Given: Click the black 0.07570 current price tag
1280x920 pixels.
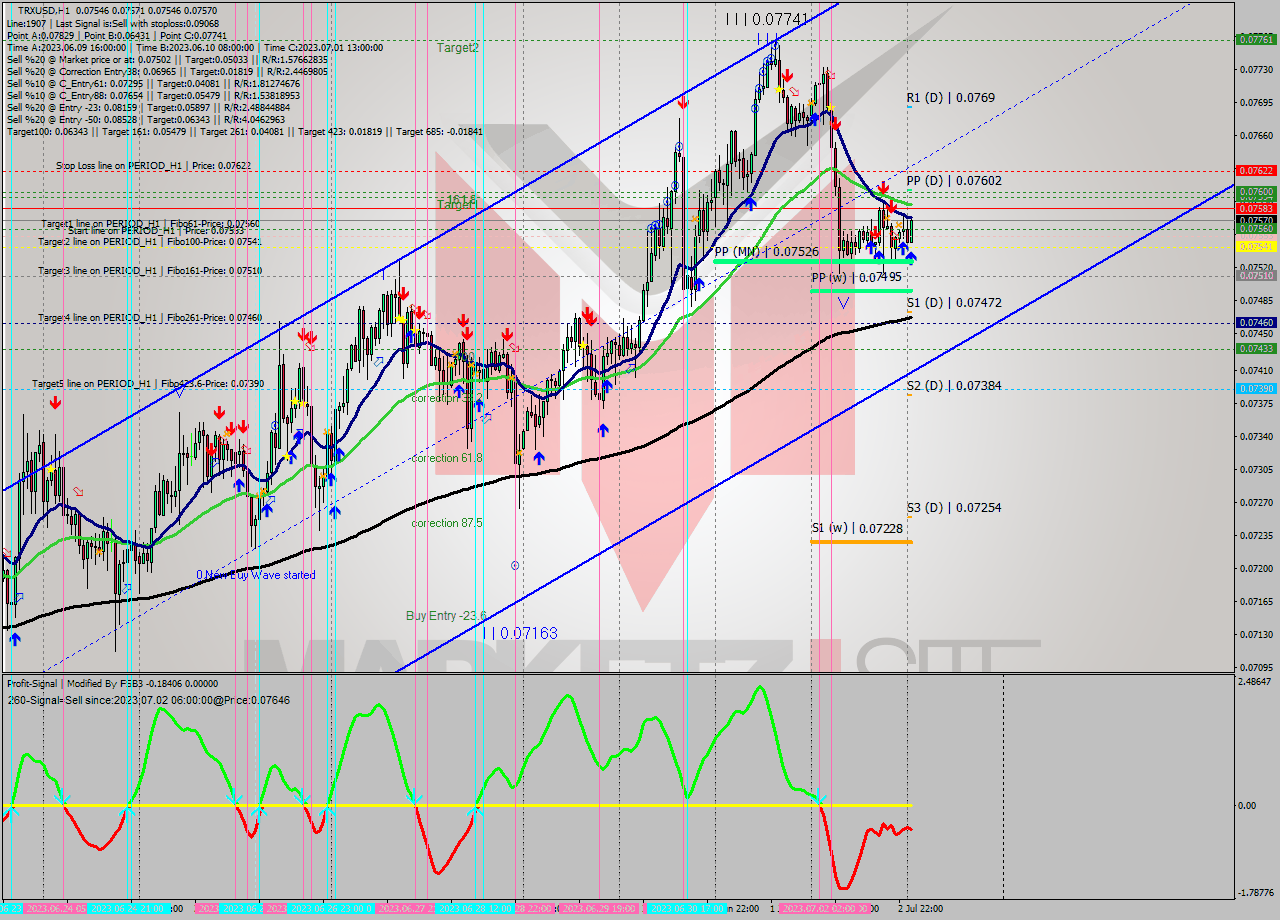Looking at the screenshot, I should pyautogui.click(x=1256, y=220).
